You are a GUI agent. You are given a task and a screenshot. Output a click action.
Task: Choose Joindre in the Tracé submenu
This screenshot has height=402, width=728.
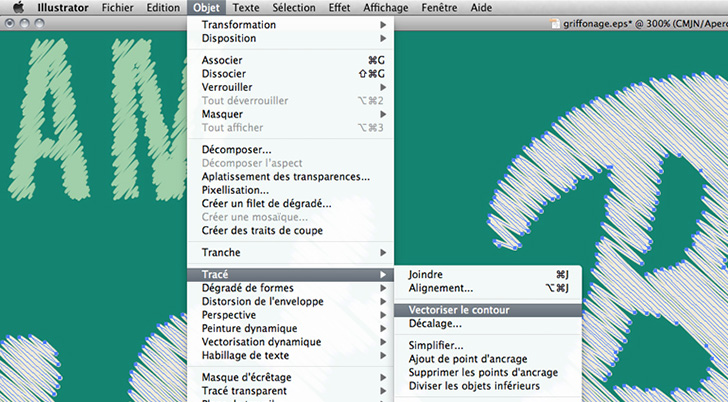click(488, 274)
